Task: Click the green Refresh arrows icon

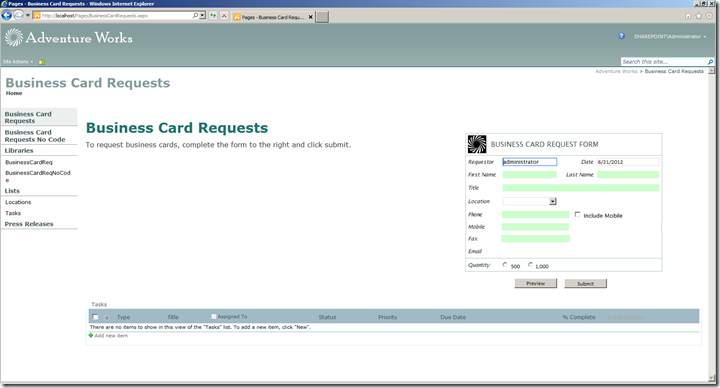Action: (x=213, y=16)
